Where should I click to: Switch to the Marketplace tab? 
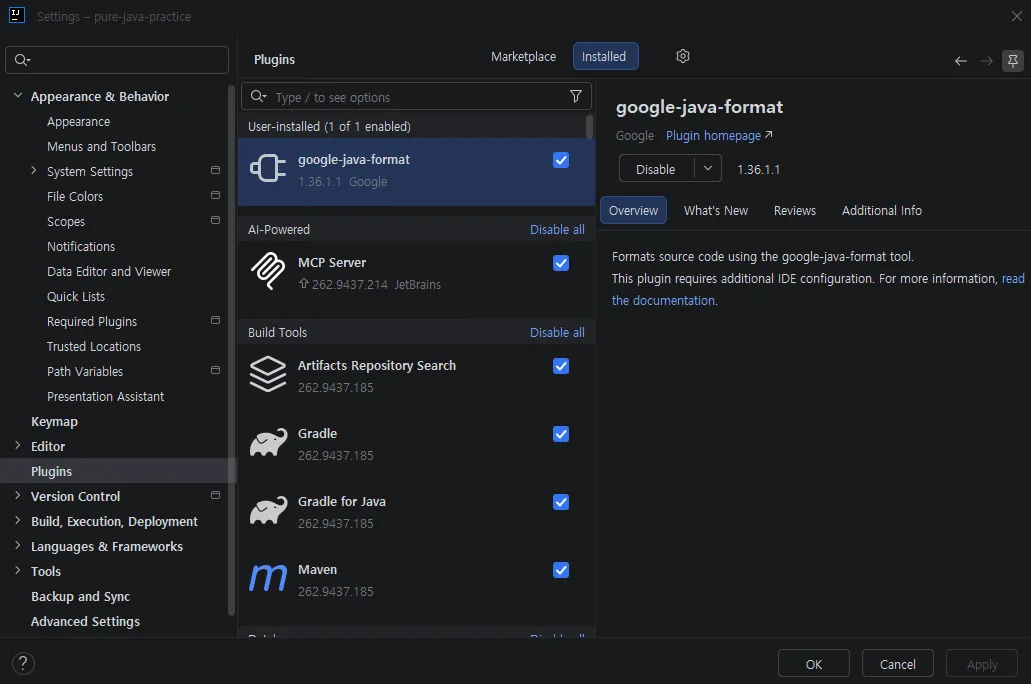(523, 57)
